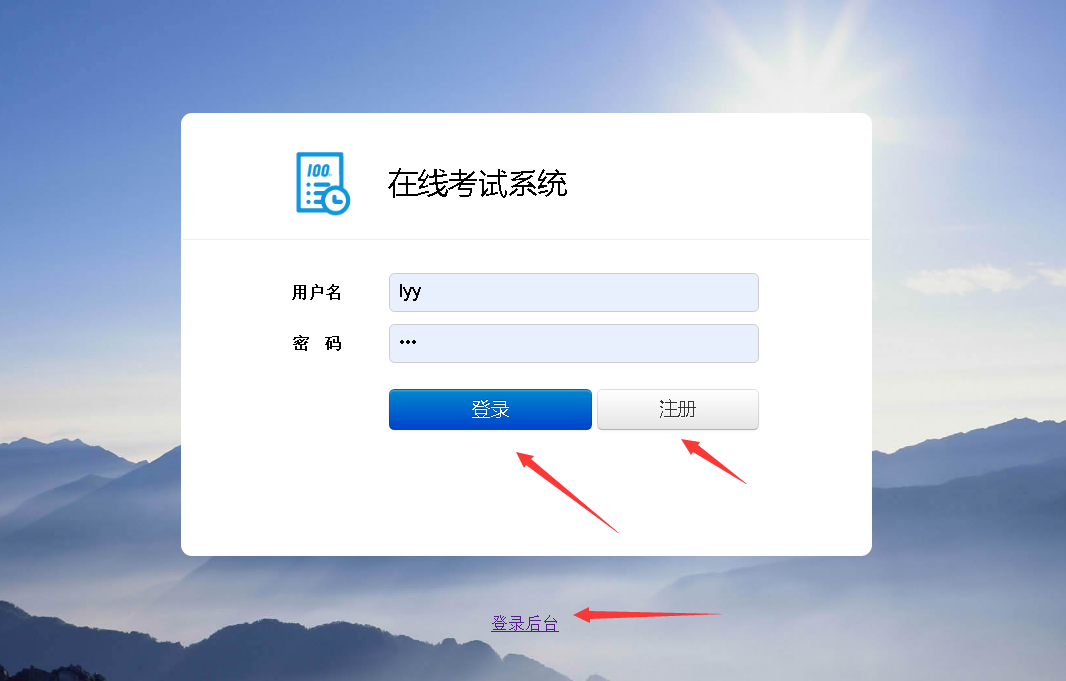
Task: Click the 在线考试系统 title text
Action: click(x=477, y=184)
